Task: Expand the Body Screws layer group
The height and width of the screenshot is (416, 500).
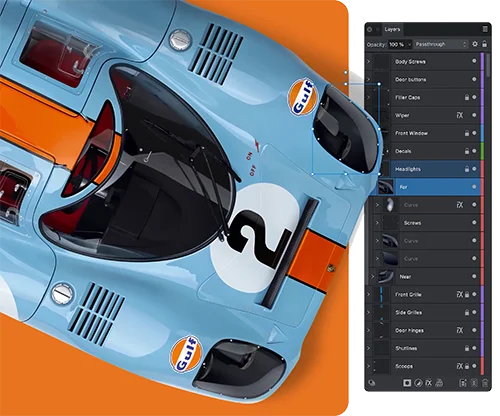Action: click(x=369, y=62)
